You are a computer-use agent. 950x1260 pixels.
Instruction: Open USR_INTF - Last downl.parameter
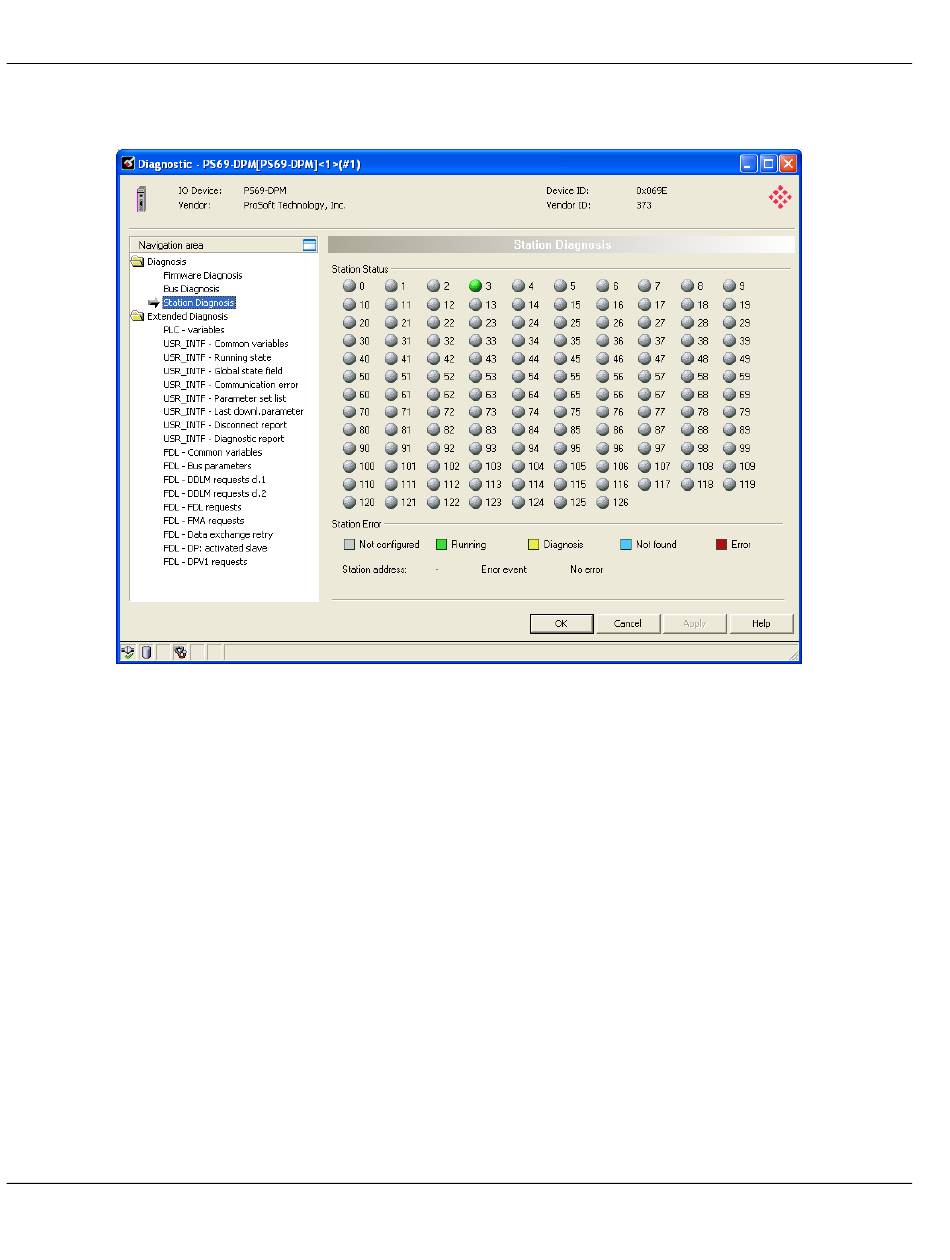point(234,412)
